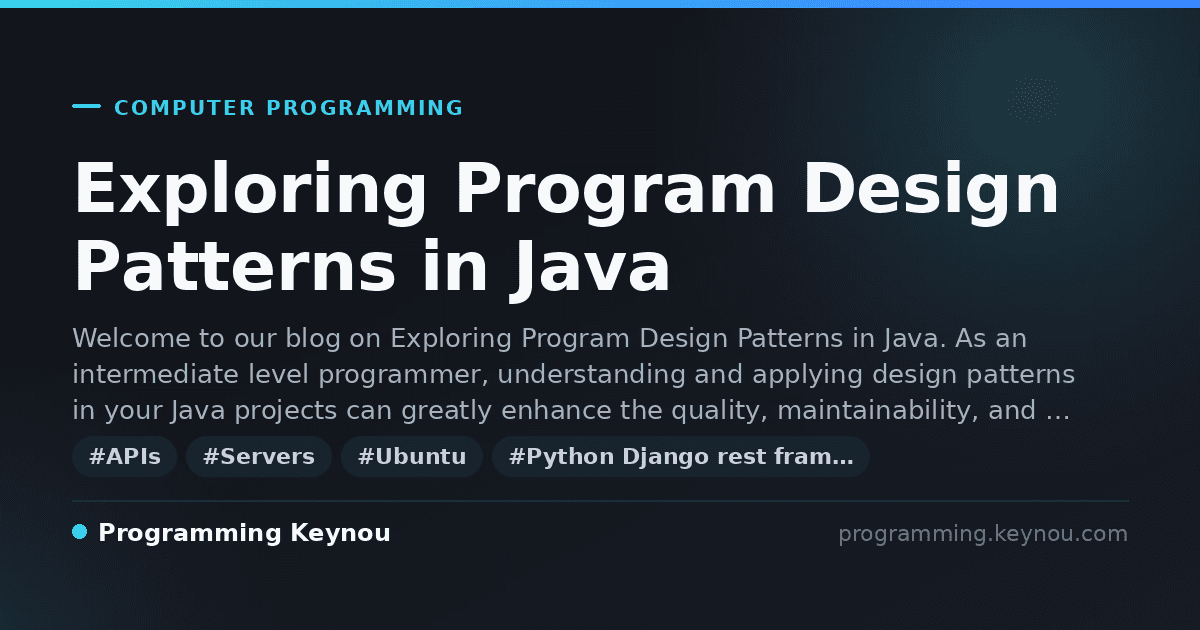The image size is (1200, 630).
Task: Click the COMPUTER PROGRAMMING category label
Action: 288,108
